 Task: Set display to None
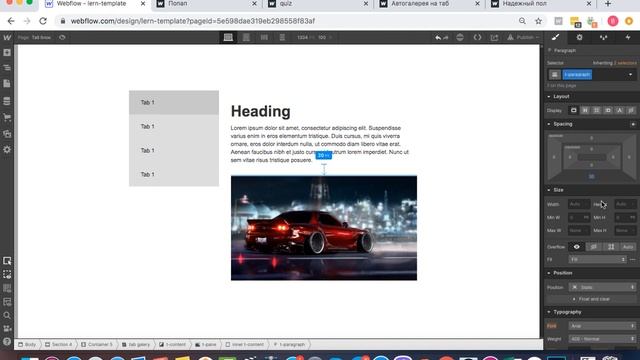631,111
